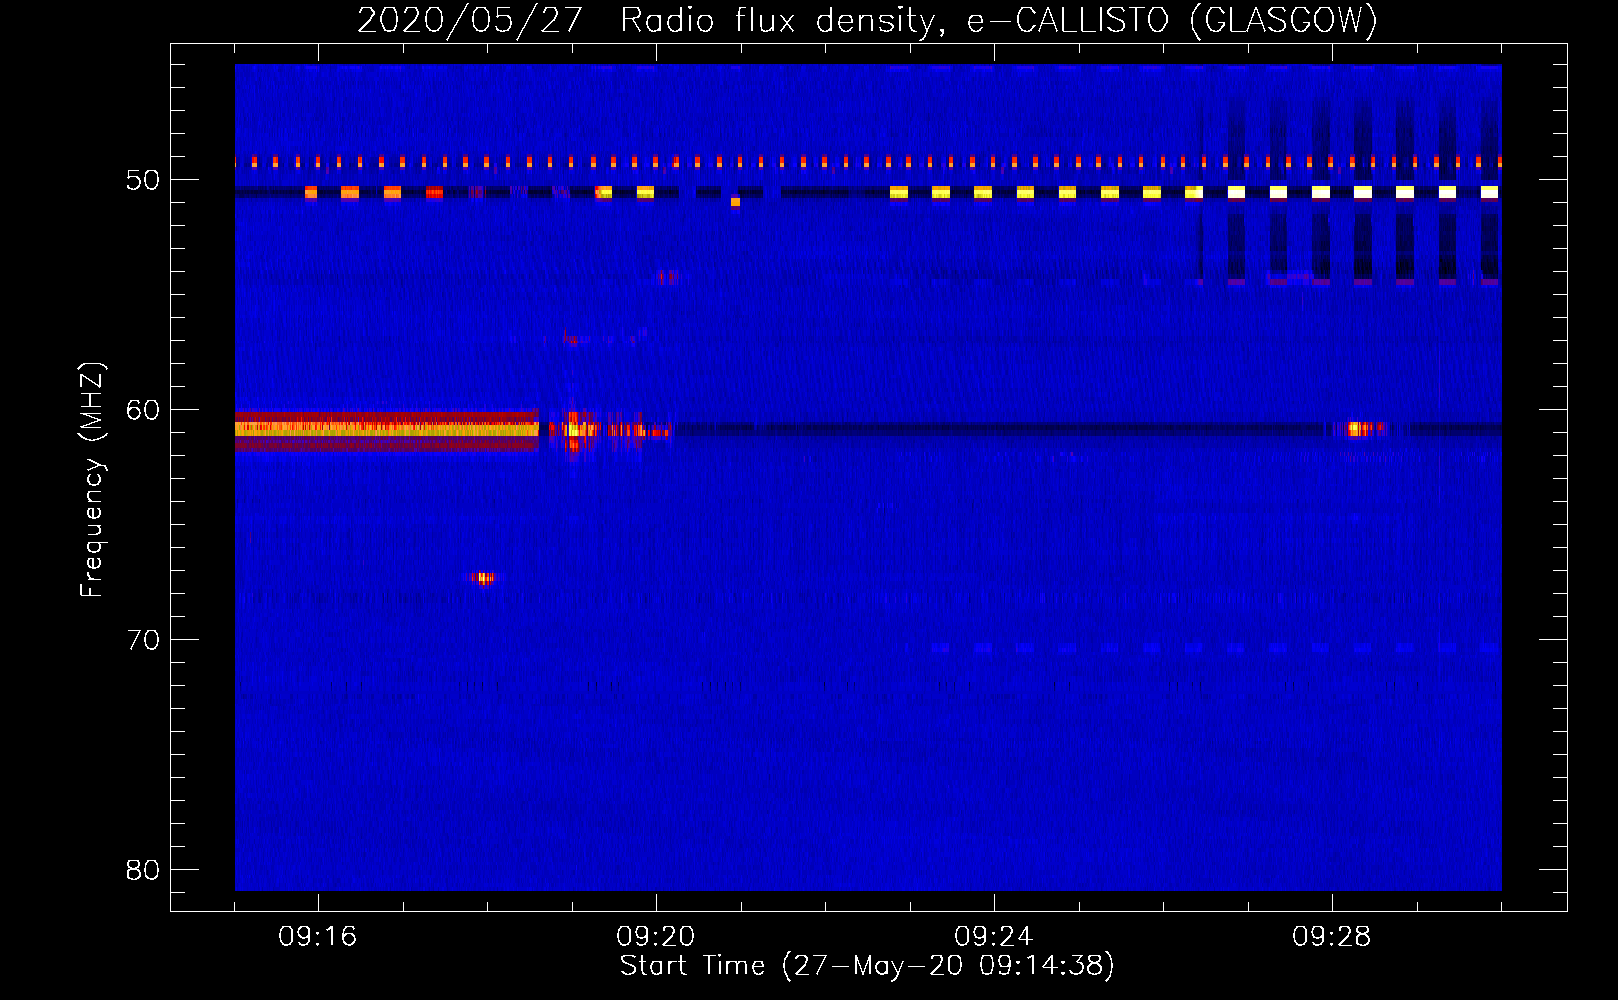Click the 80 frequency tick label
1618x1000 pixels.
(x=143, y=870)
